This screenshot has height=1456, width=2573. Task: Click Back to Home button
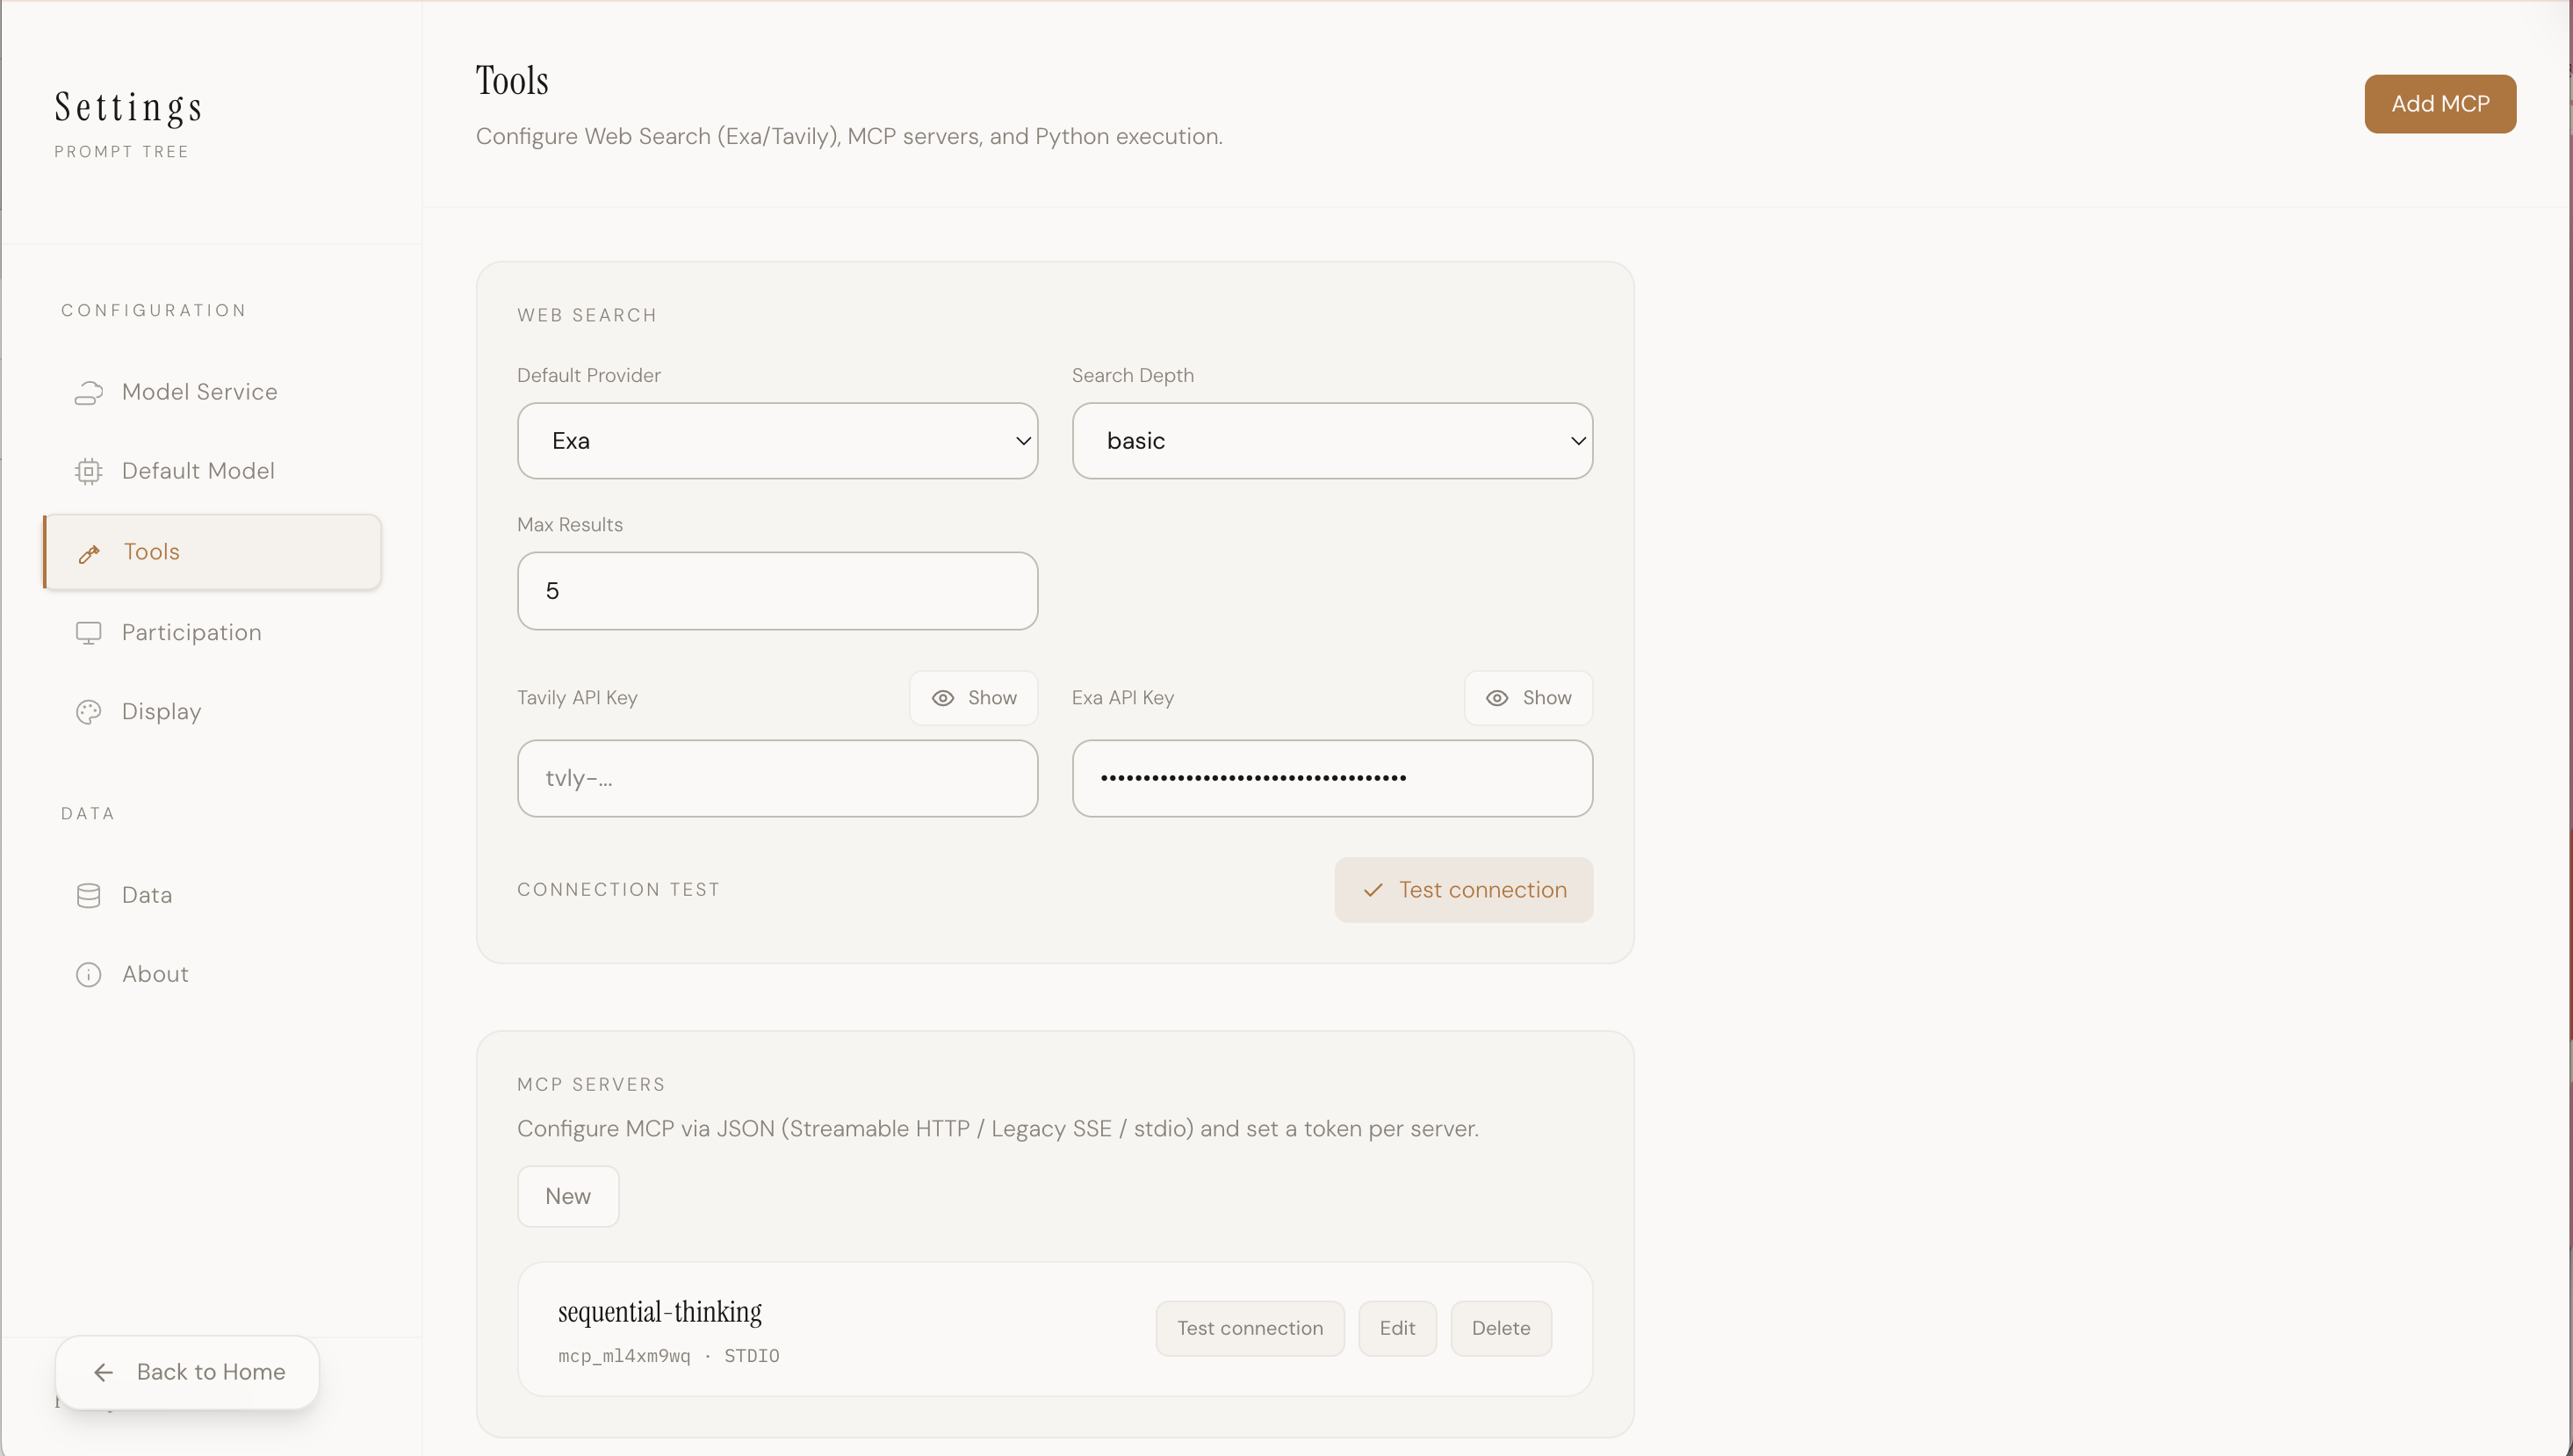[x=187, y=1372]
